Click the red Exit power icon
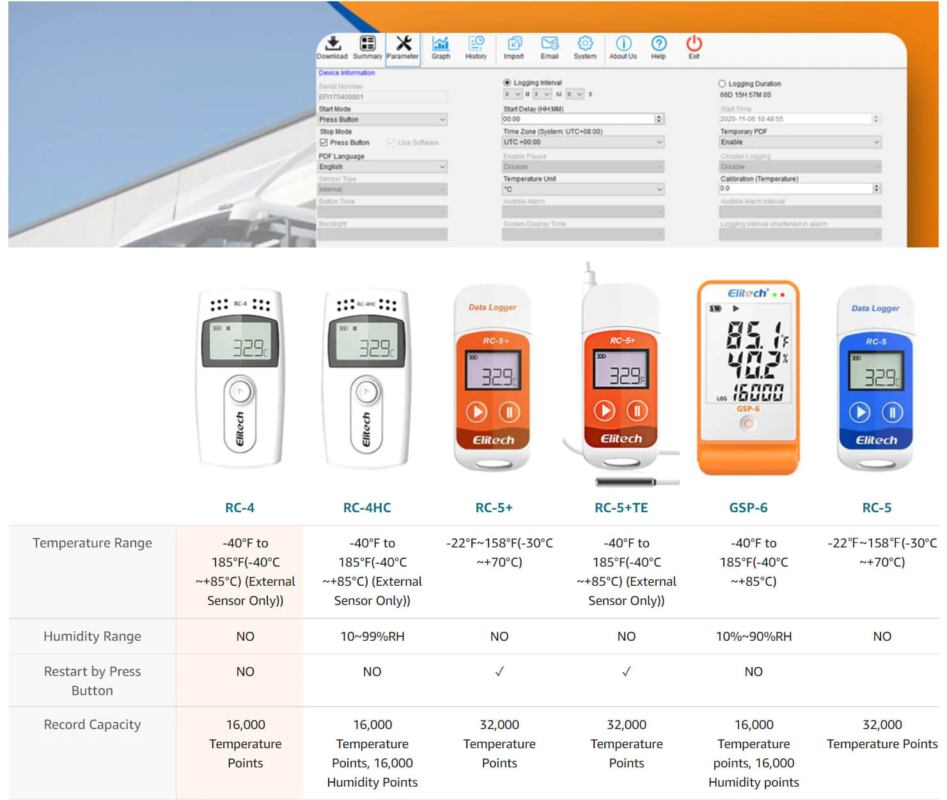 click(693, 46)
